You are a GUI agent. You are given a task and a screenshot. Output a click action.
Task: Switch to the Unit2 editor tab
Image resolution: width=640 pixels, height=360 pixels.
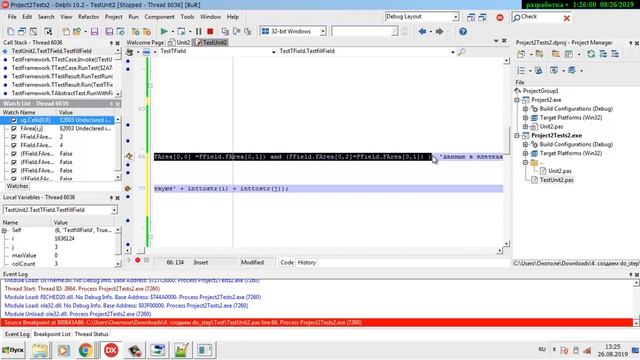pyautogui.click(x=180, y=42)
